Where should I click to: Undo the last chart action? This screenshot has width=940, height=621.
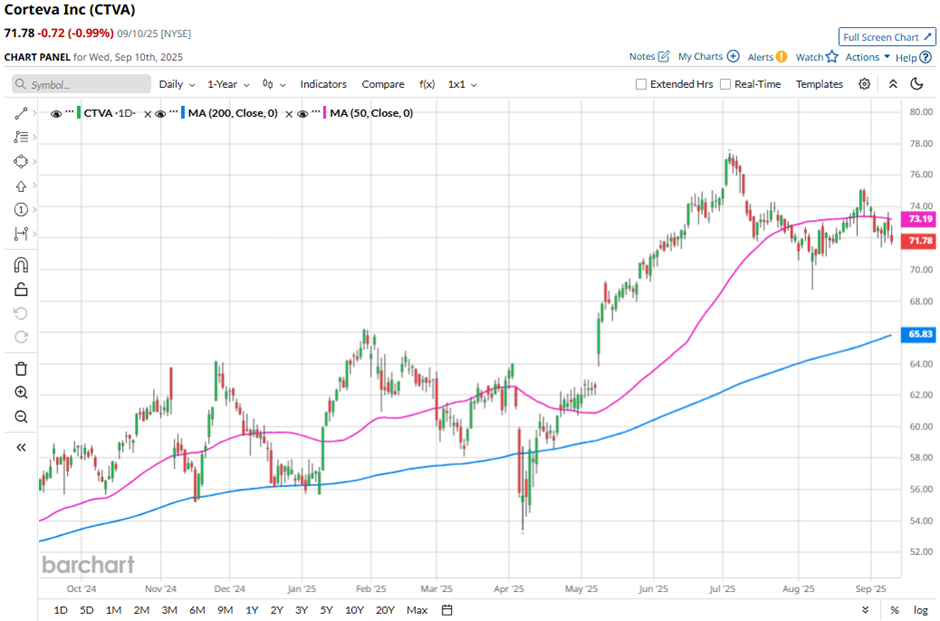click(20, 313)
